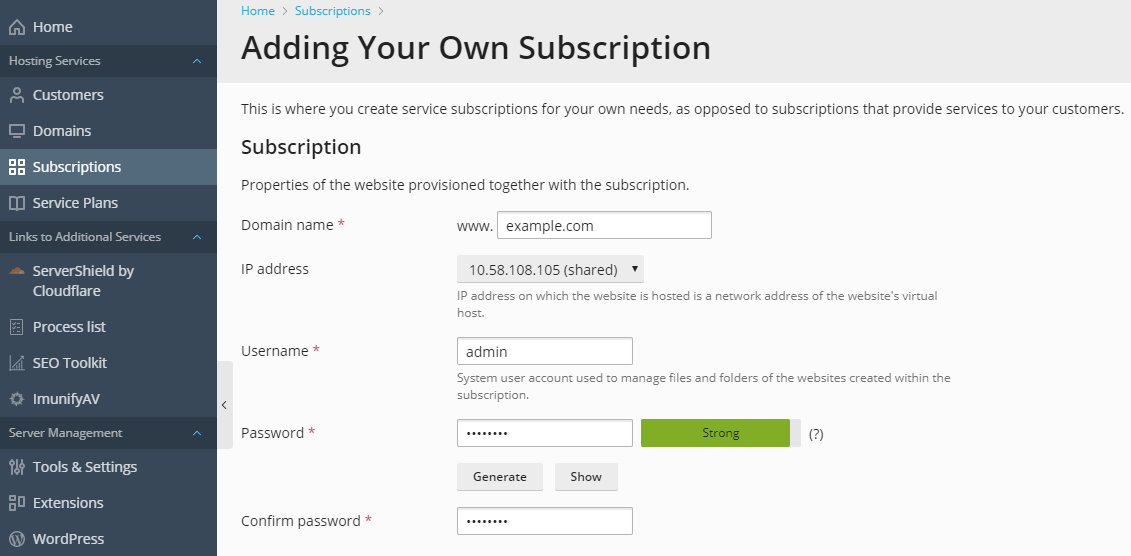1131x556 pixels.
Task: Click the Service Plans book icon
Action: click(17, 203)
